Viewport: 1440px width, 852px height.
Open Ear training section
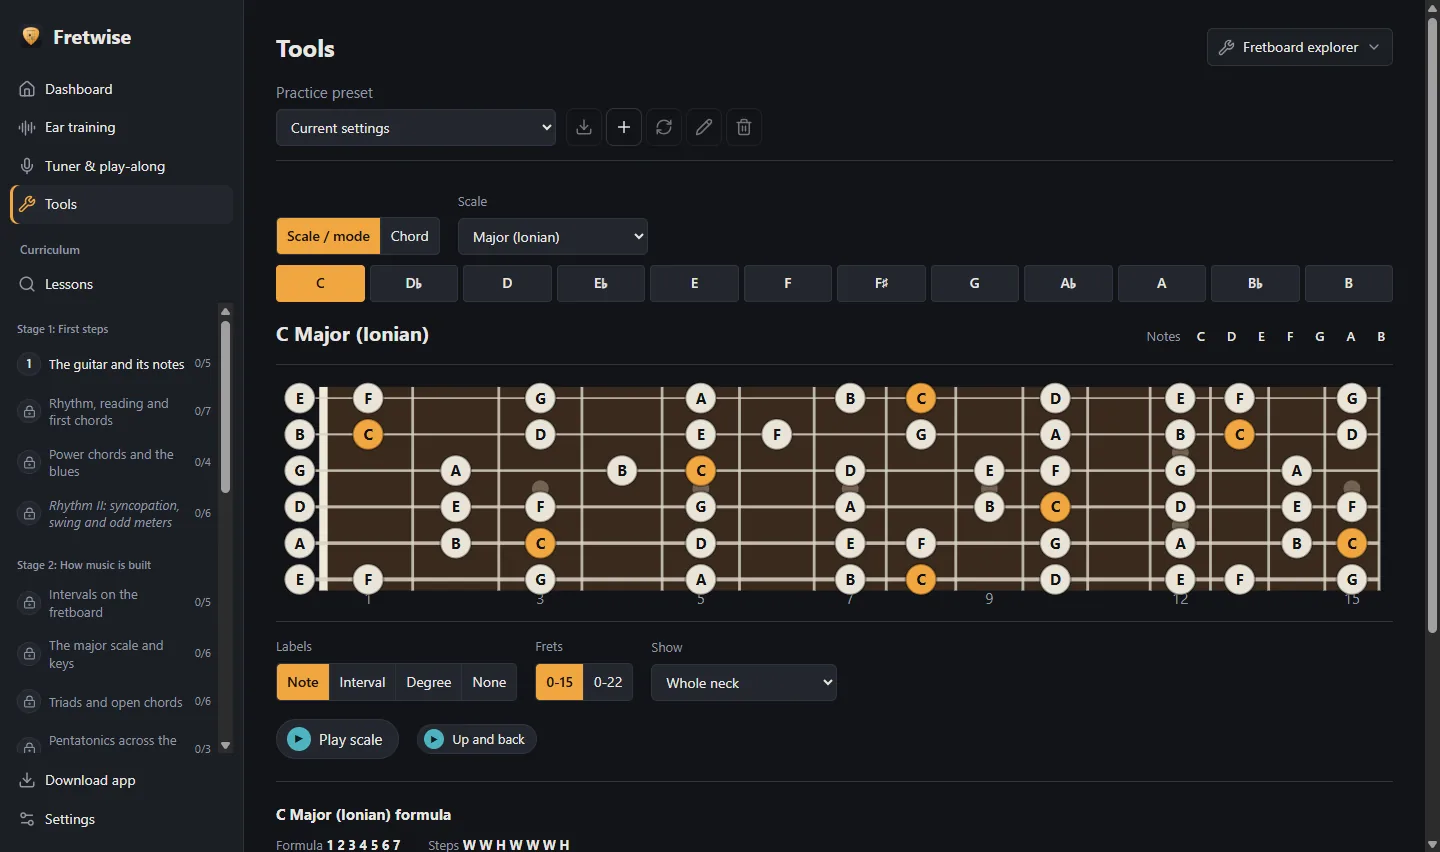point(121,127)
